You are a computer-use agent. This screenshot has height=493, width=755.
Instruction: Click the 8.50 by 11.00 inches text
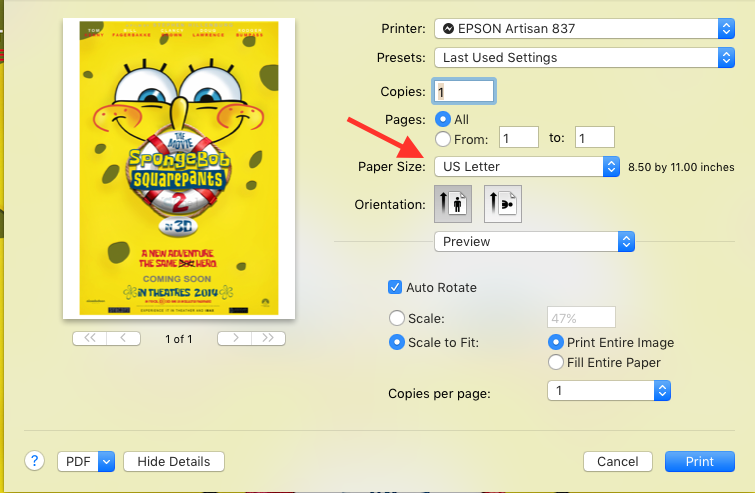coord(681,167)
